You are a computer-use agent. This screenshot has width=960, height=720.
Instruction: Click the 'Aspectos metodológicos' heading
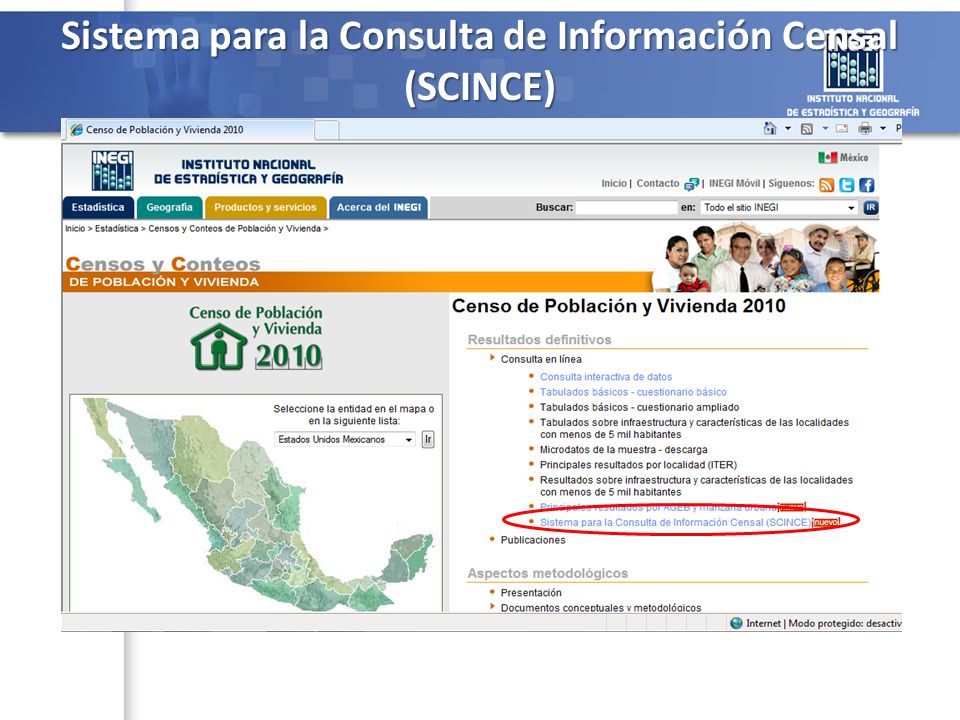click(x=547, y=574)
